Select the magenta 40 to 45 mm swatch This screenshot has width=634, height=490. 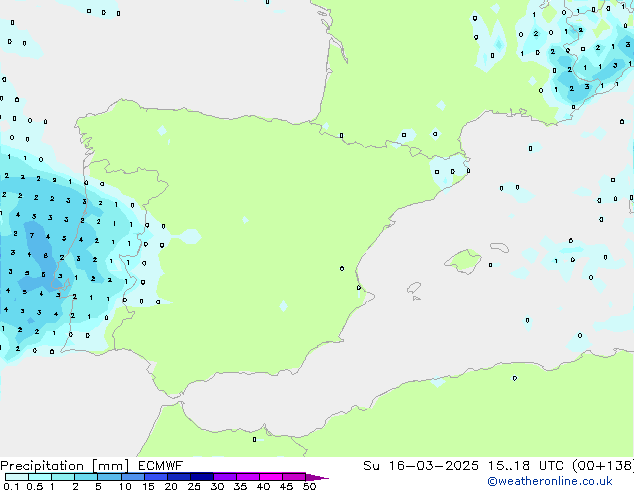271,477
